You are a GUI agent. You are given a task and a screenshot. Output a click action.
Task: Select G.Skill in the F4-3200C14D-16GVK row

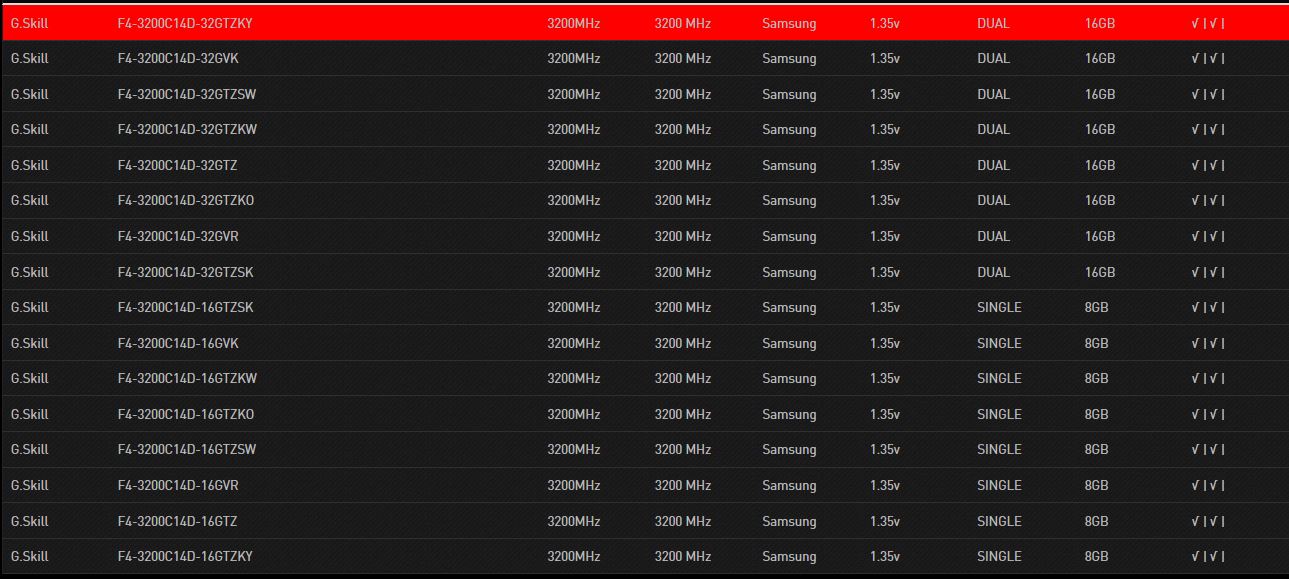click(x=29, y=343)
